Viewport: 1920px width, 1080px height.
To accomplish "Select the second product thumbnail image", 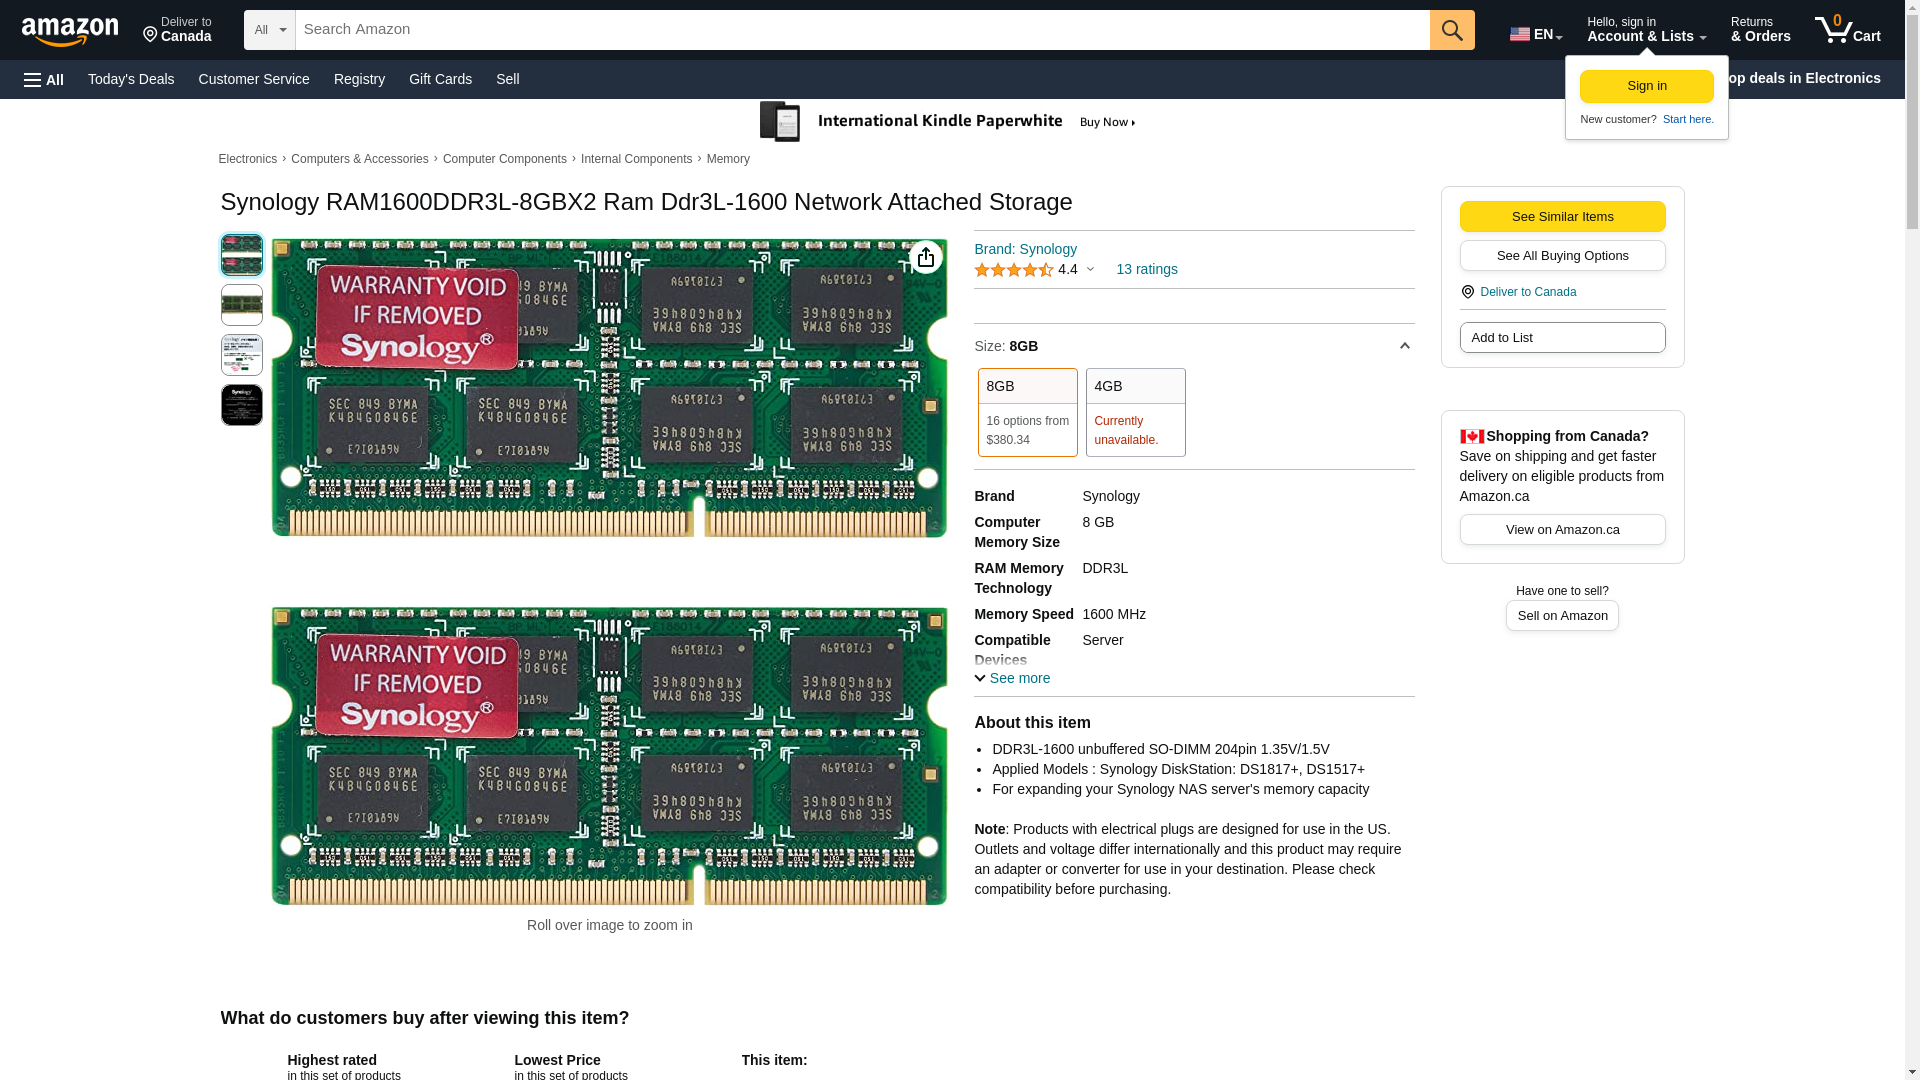I will 242,305.
